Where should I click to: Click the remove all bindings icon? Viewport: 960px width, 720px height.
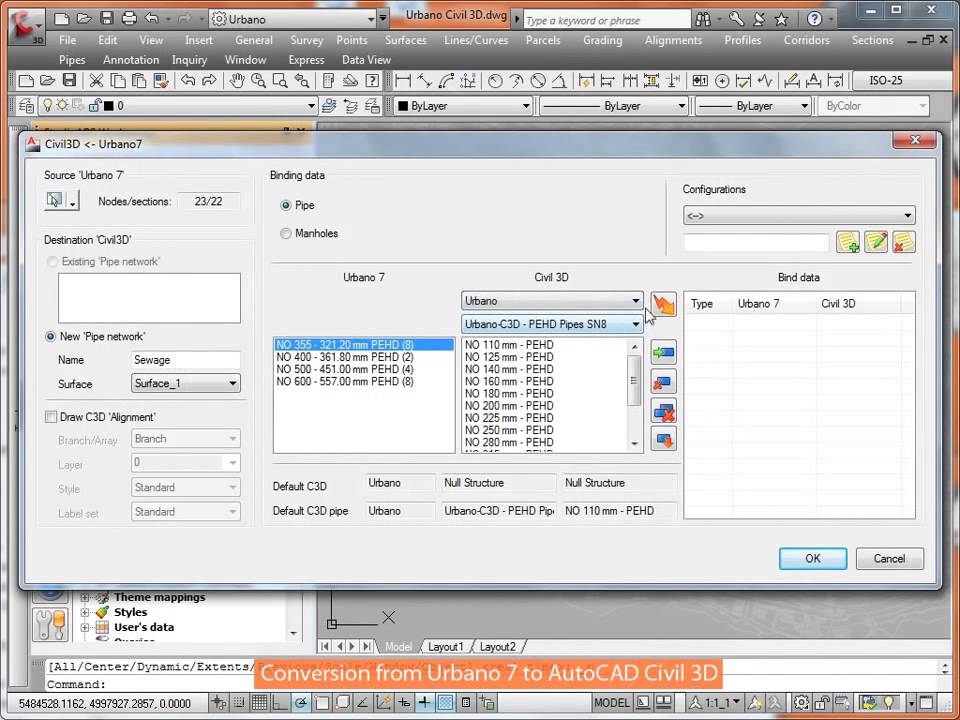pyautogui.click(x=663, y=411)
